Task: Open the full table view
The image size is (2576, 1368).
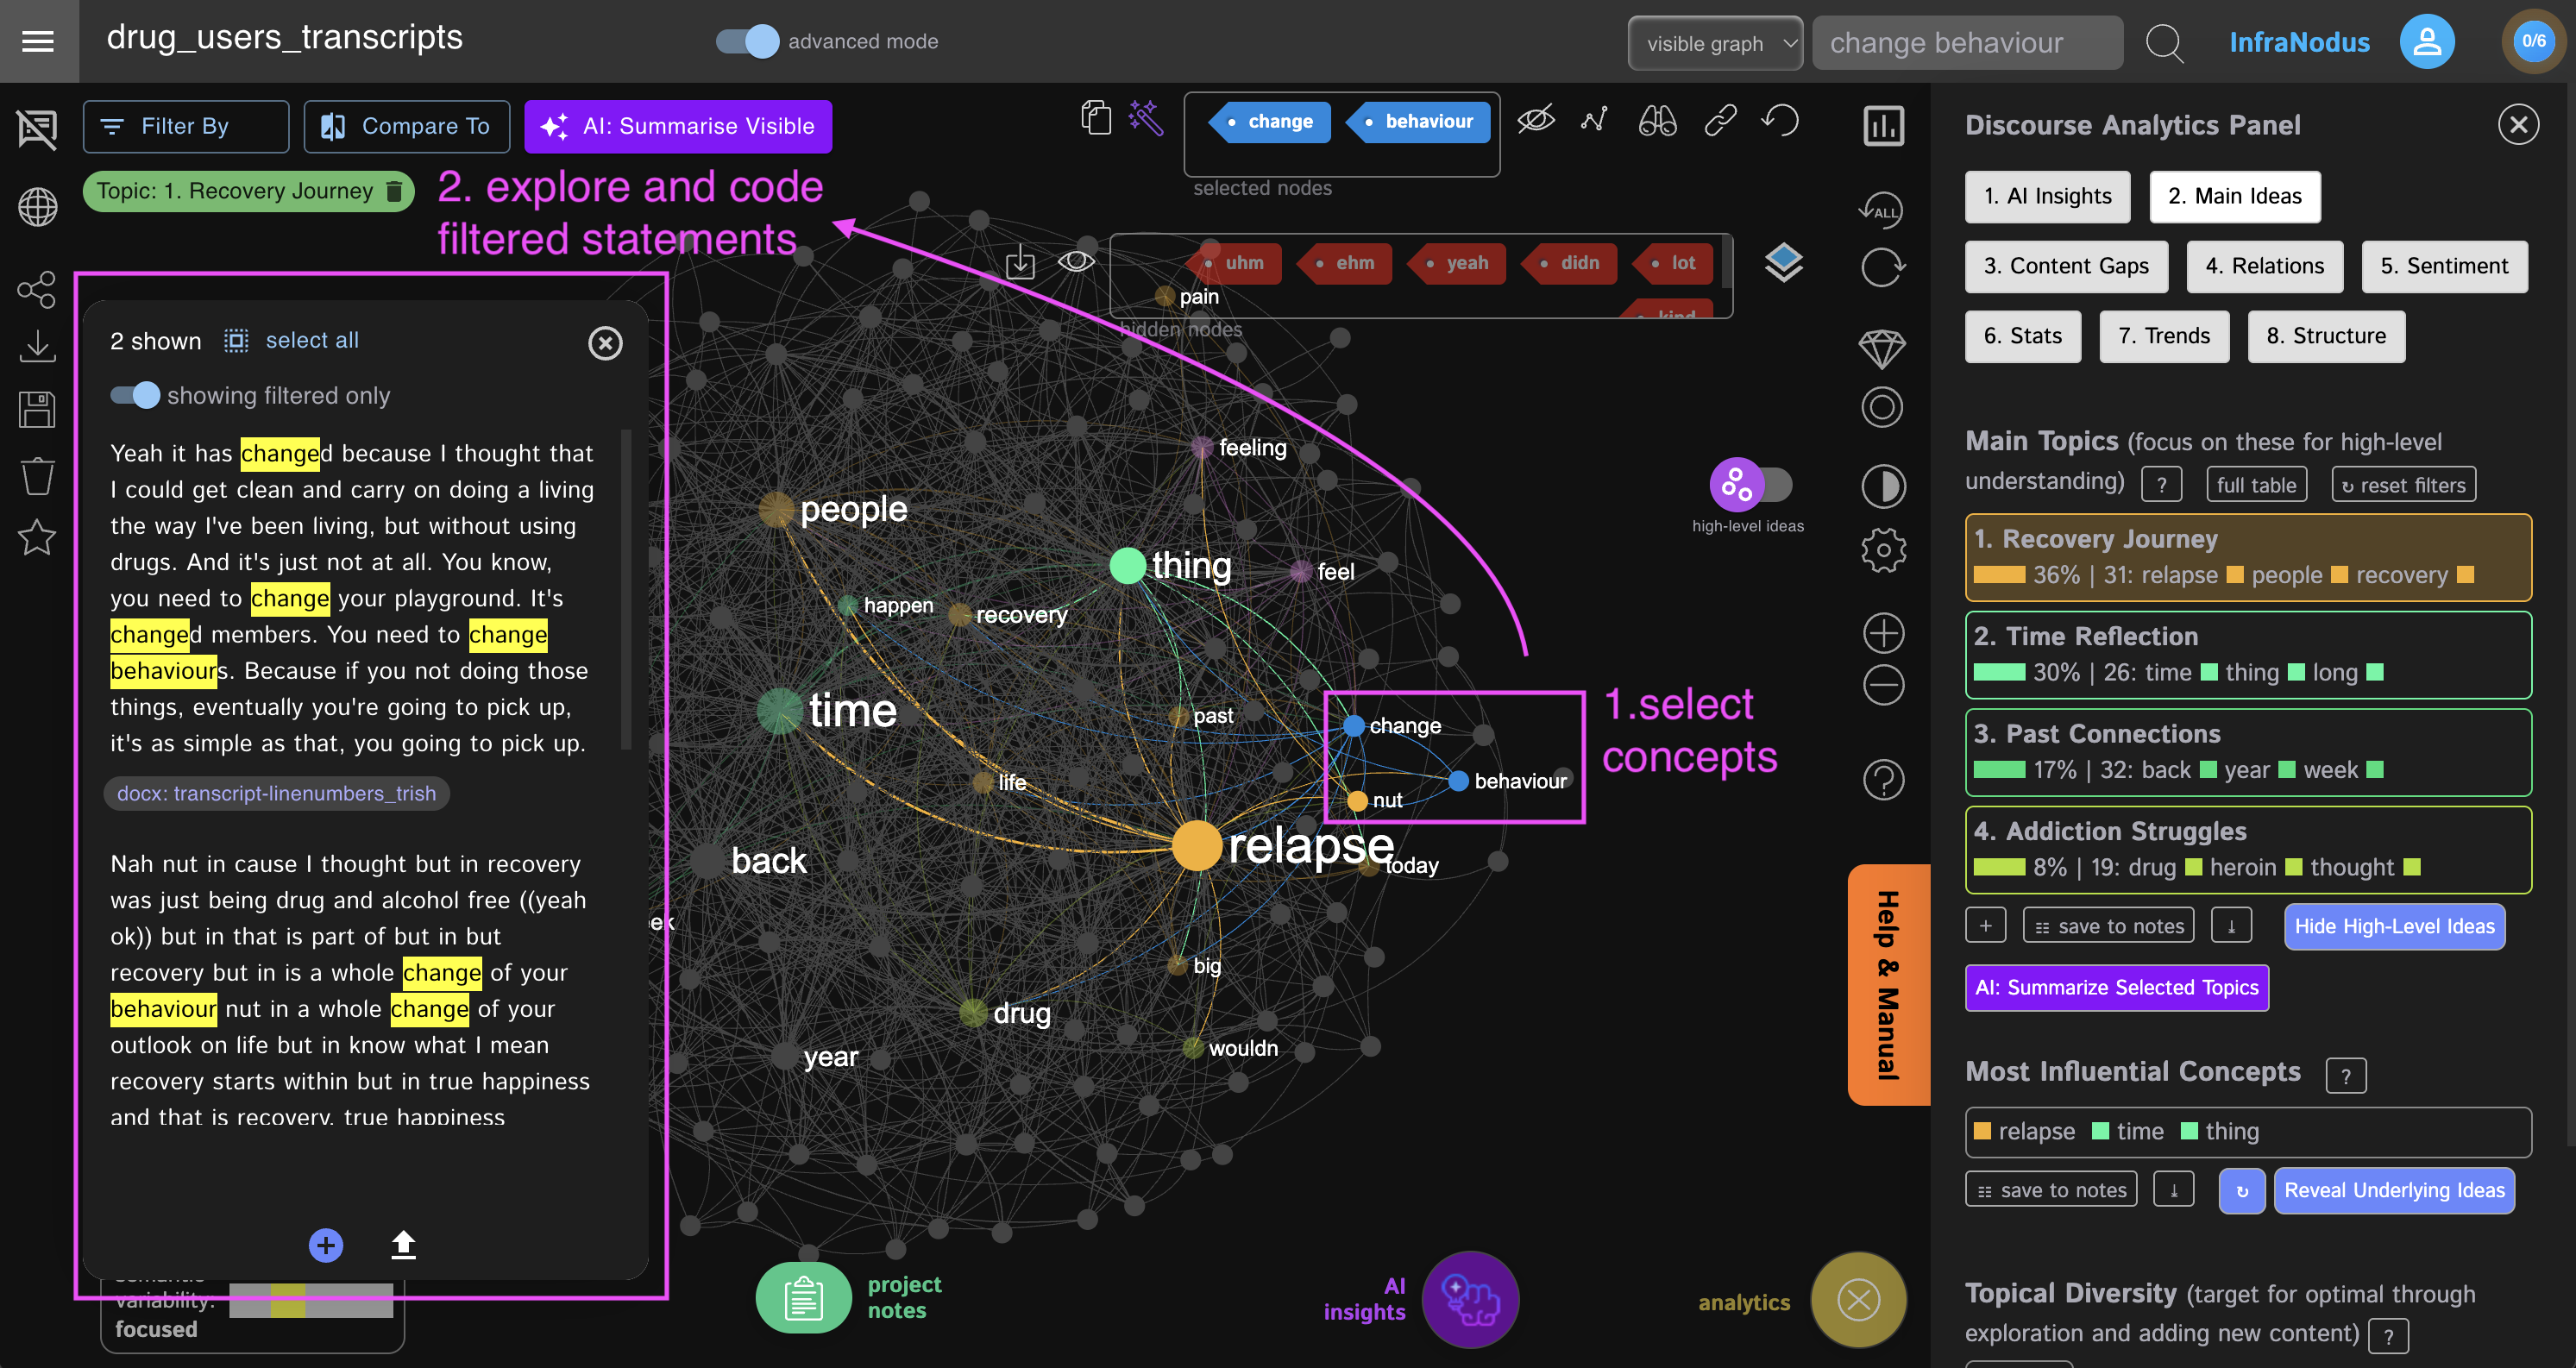Action: click(2256, 485)
